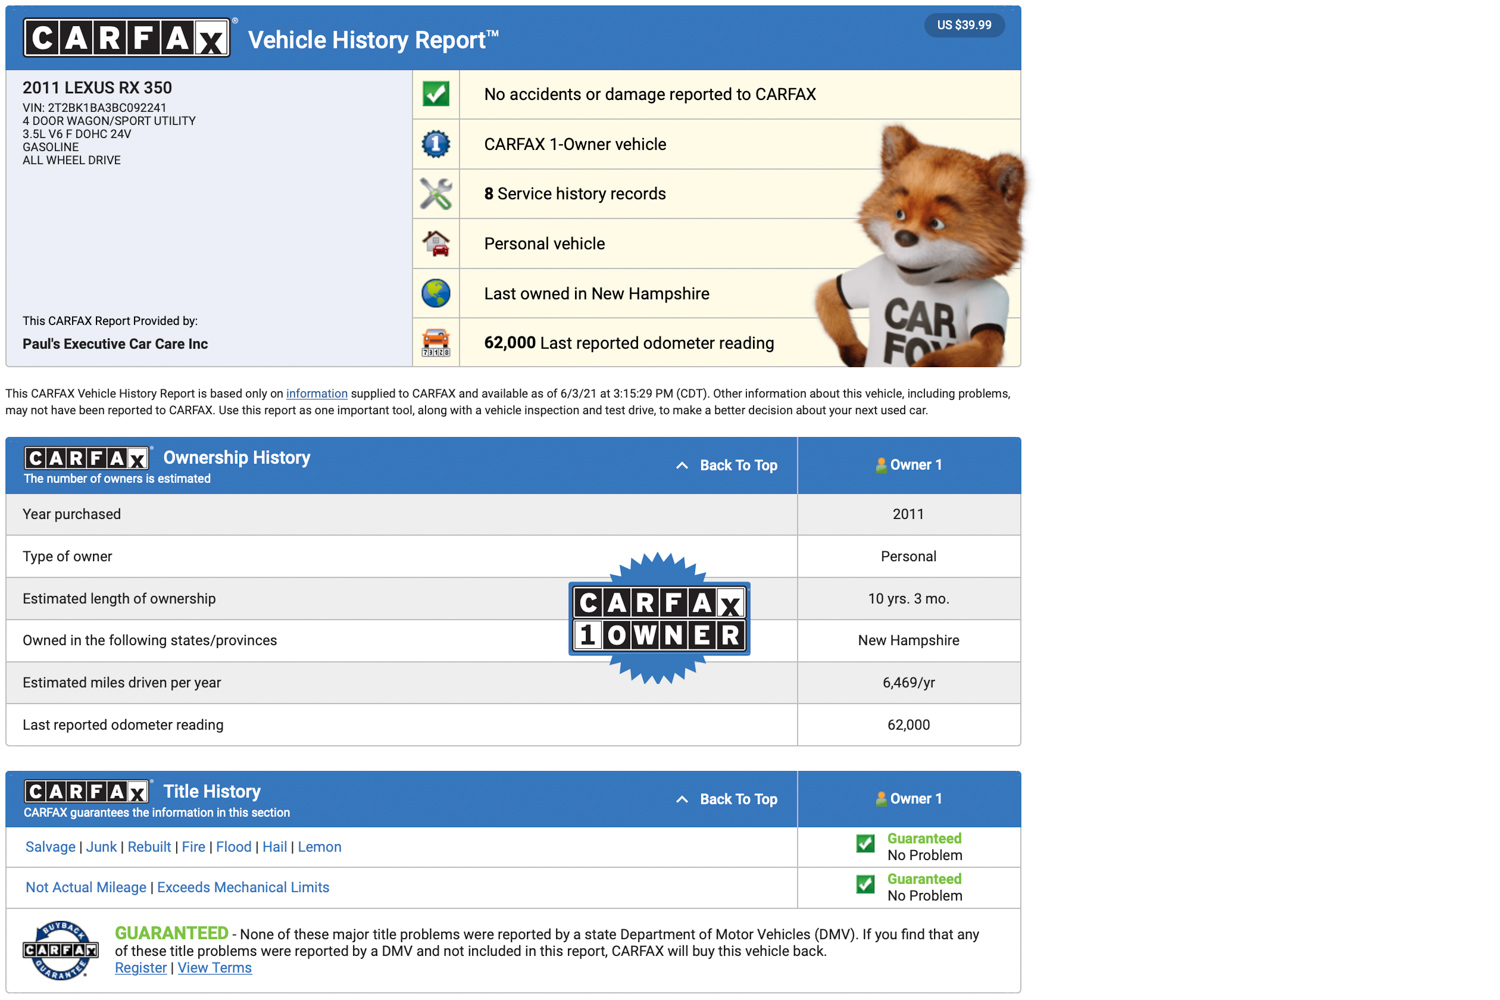This screenshot has height=1000, width=1500.
Task: Click the service history wrench icon
Action: (436, 194)
